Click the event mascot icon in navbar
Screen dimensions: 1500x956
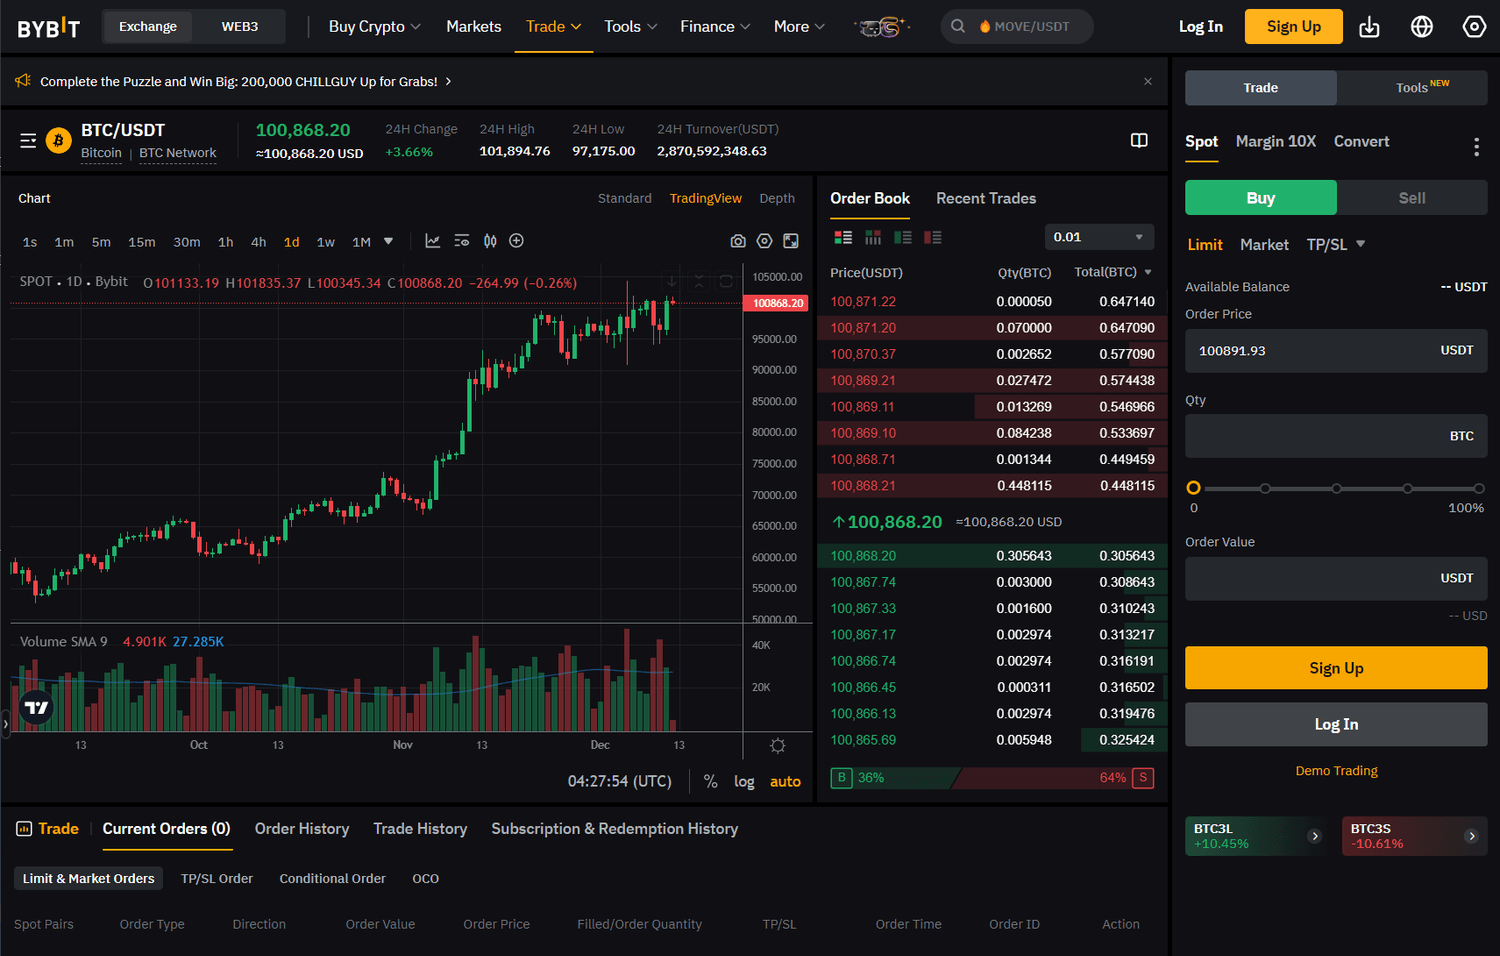[x=882, y=27]
